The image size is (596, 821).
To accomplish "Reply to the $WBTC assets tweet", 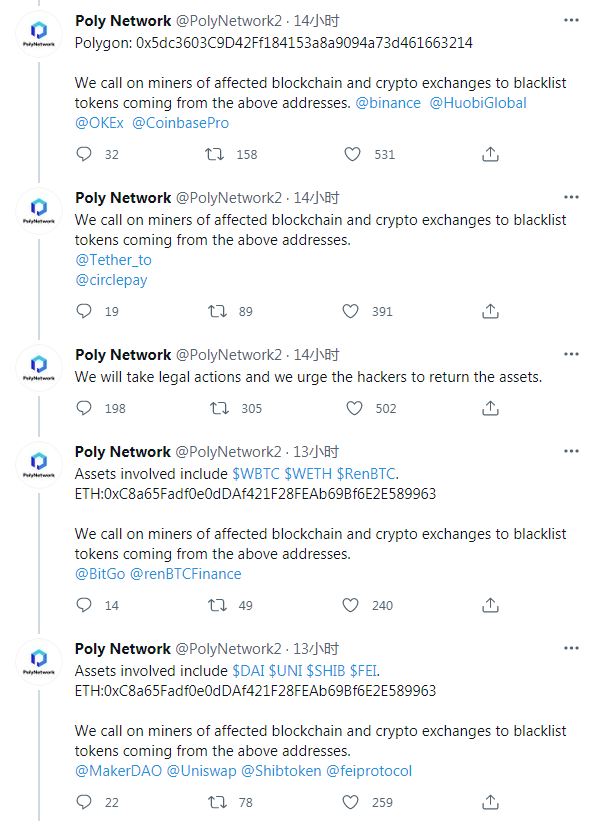I will coord(84,605).
